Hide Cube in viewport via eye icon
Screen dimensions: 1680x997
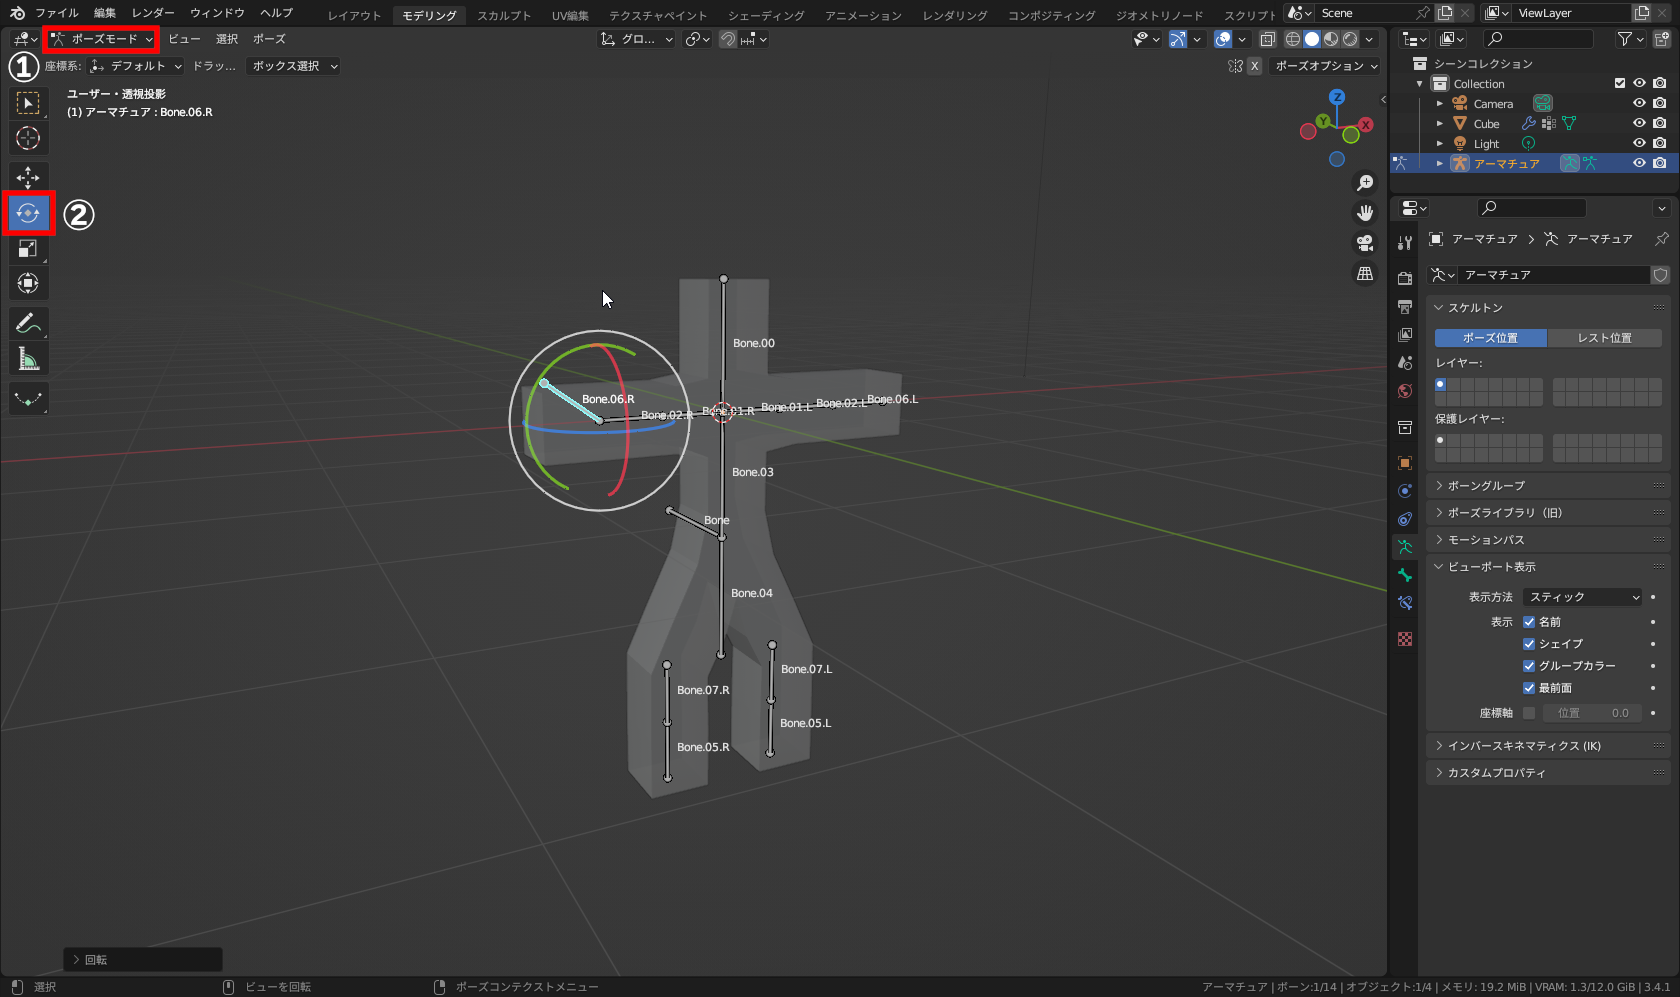[x=1639, y=123]
